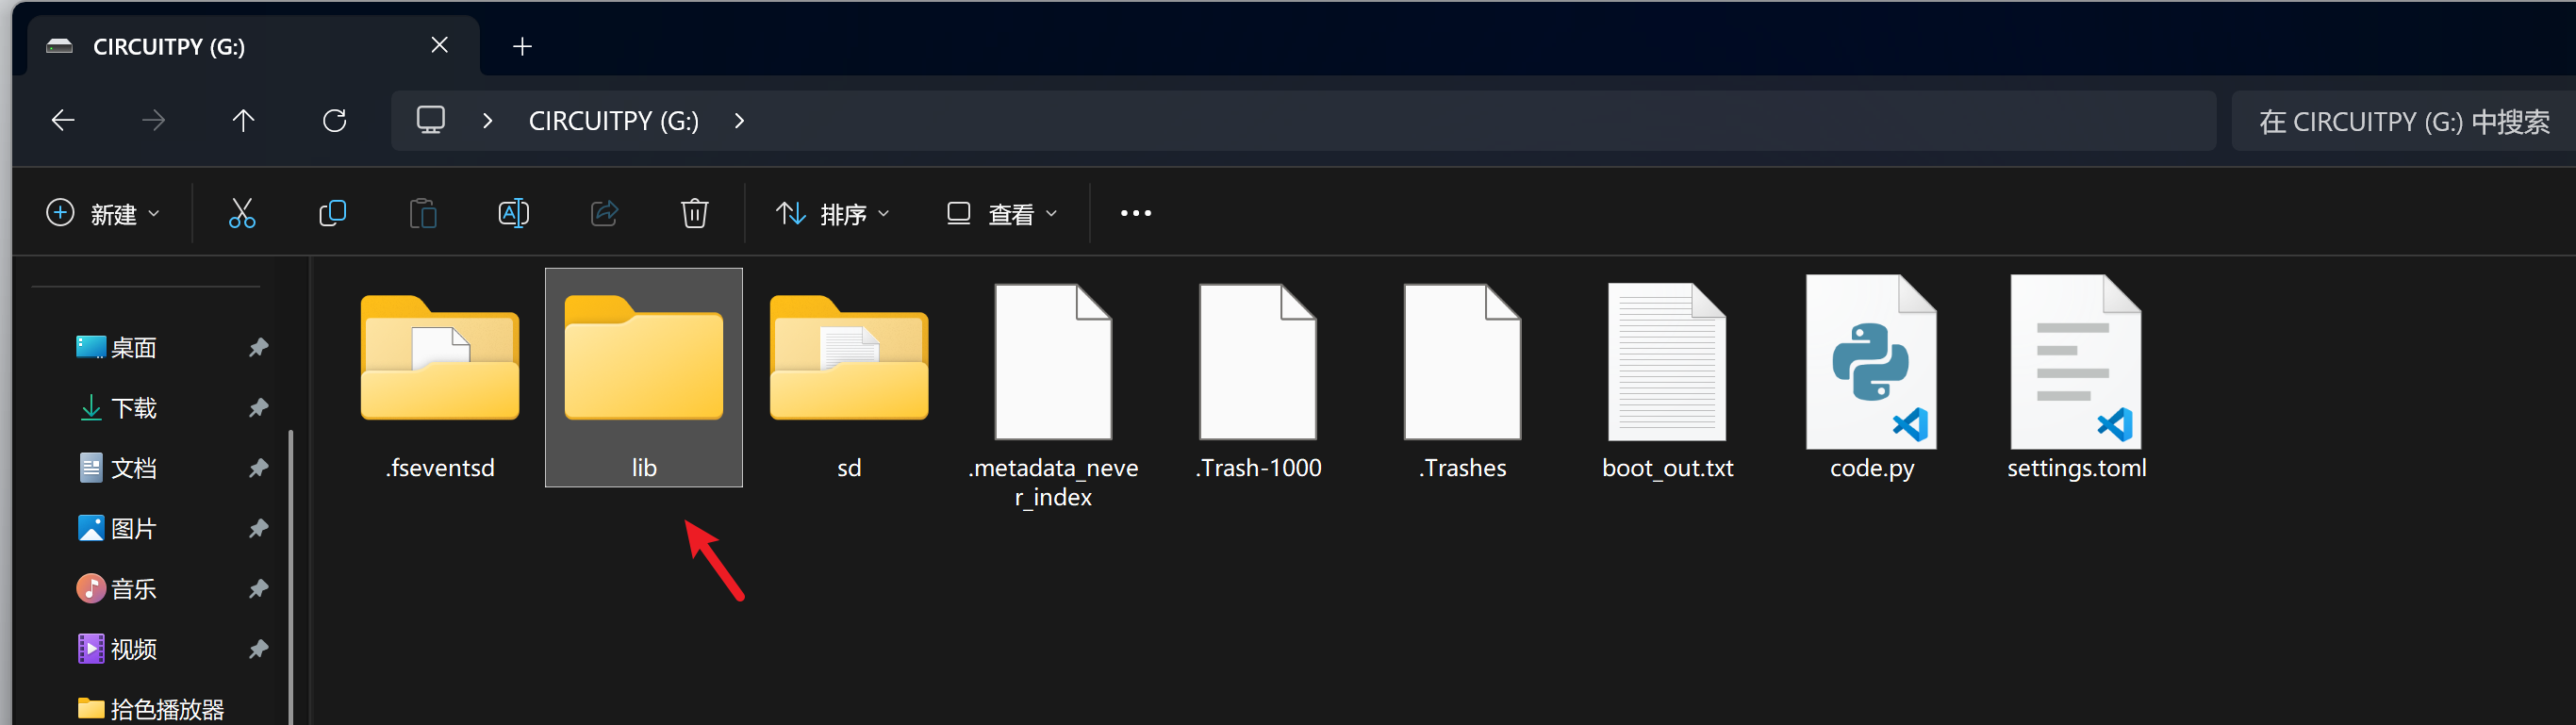Open the more options ellipsis menu
This screenshot has height=725, width=2576.
tap(1135, 213)
